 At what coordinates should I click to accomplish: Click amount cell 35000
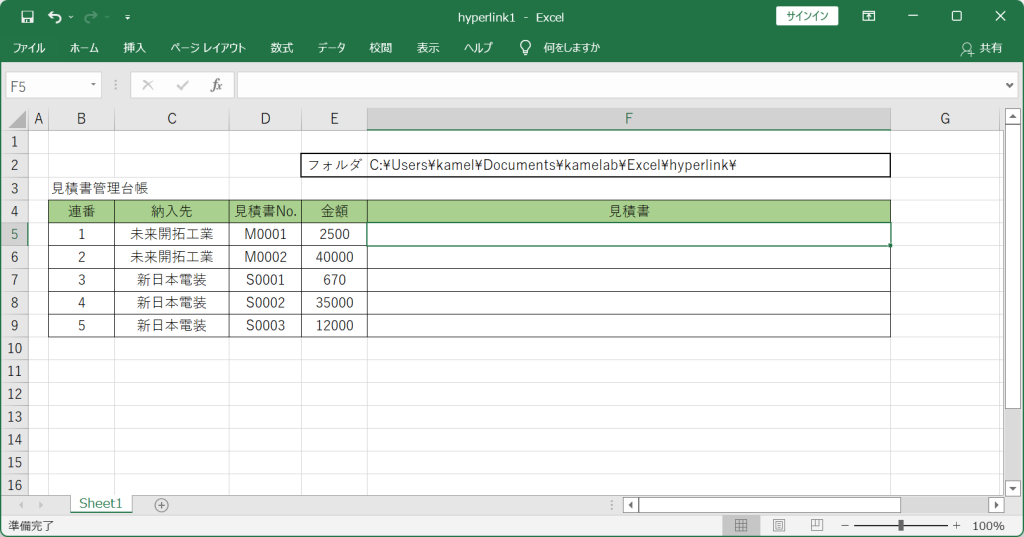point(334,302)
